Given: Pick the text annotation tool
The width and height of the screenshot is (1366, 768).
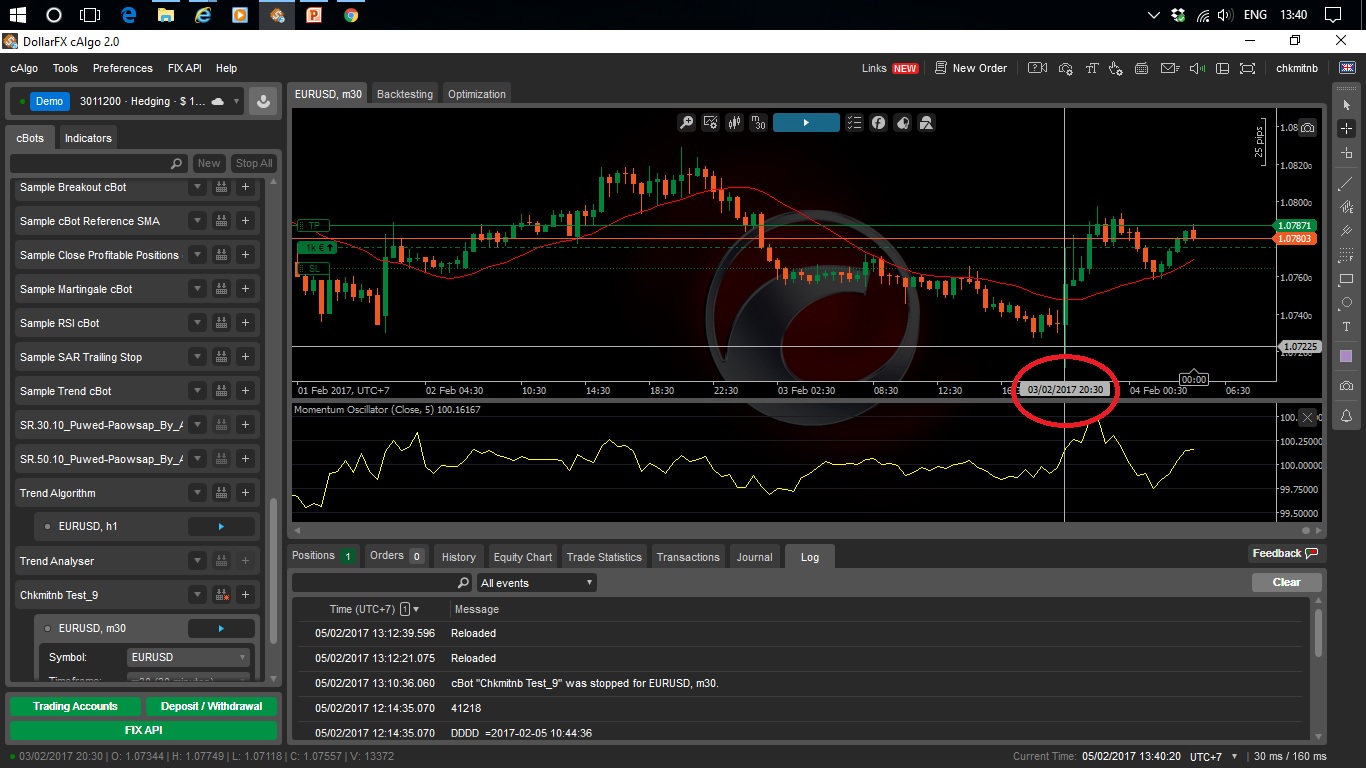Looking at the screenshot, I should pyautogui.click(x=1346, y=327).
